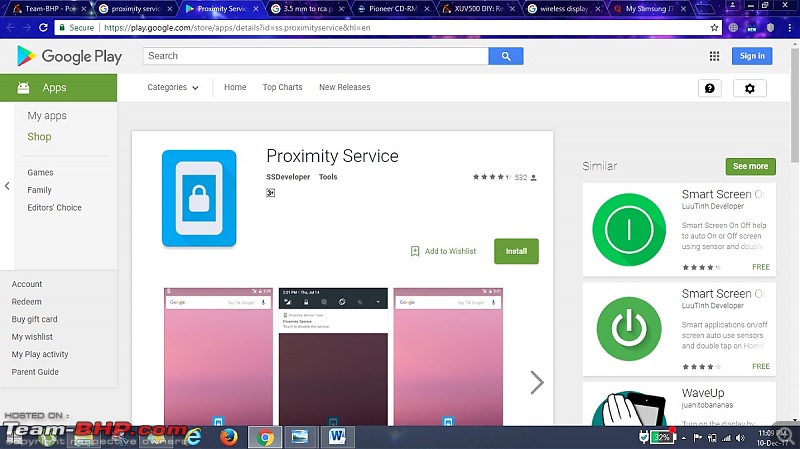800x449 pixels.
Task: Go to Home in Play navigation
Action: click(x=235, y=87)
